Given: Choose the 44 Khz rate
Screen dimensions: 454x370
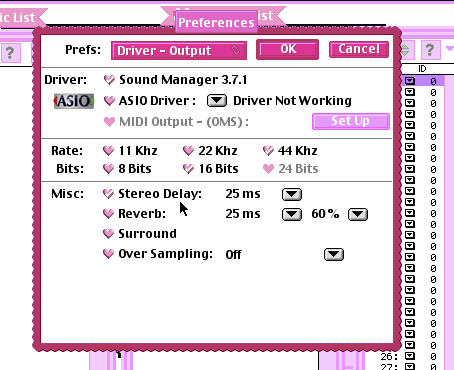Looking at the screenshot, I should click(x=268, y=151).
